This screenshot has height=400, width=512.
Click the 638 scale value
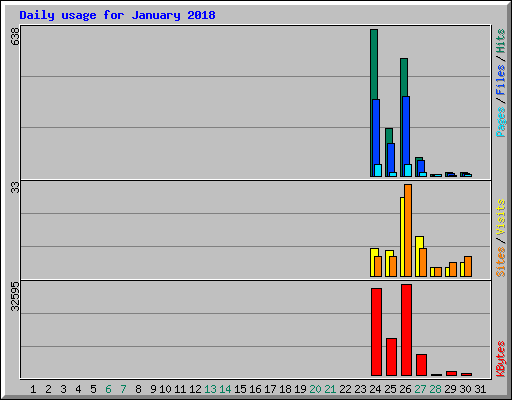pyautogui.click(x=15, y=37)
